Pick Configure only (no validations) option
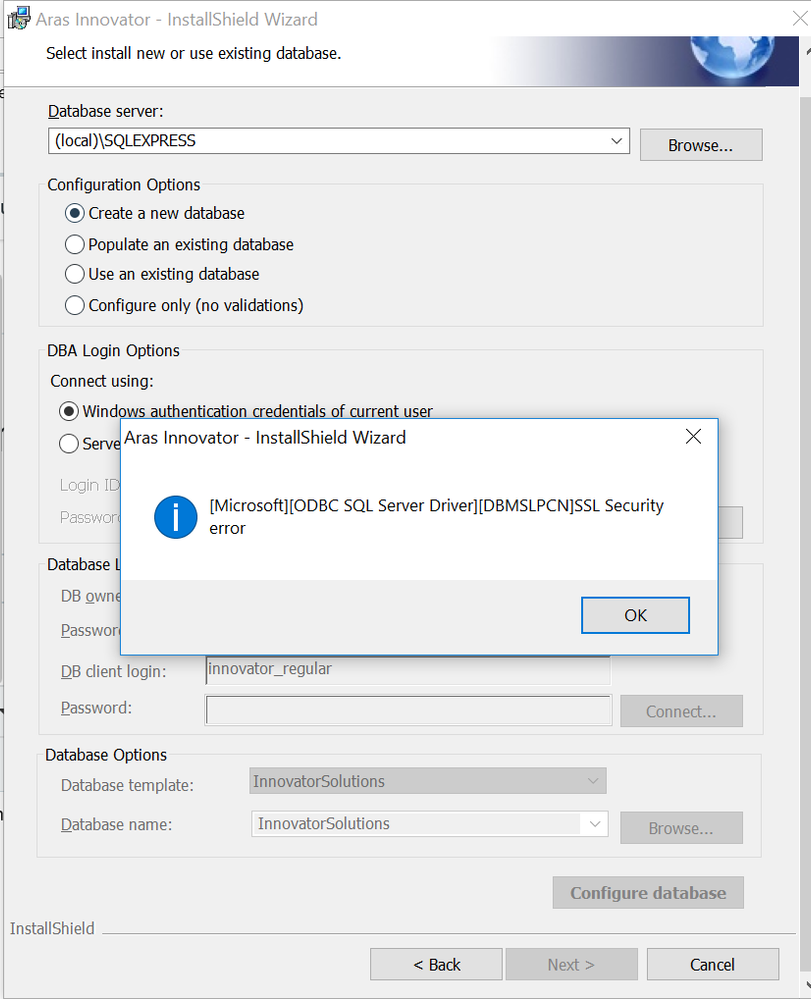Viewport: 811px width, 999px height. [75, 305]
